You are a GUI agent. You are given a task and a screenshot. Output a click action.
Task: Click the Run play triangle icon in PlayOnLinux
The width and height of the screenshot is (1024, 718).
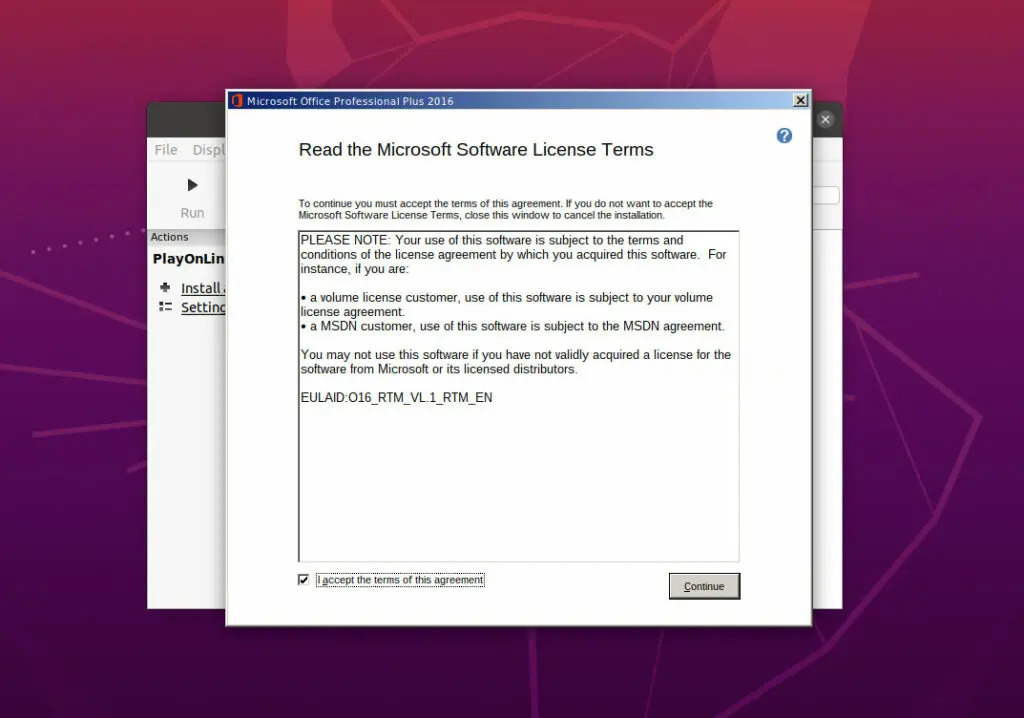pos(191,184)
